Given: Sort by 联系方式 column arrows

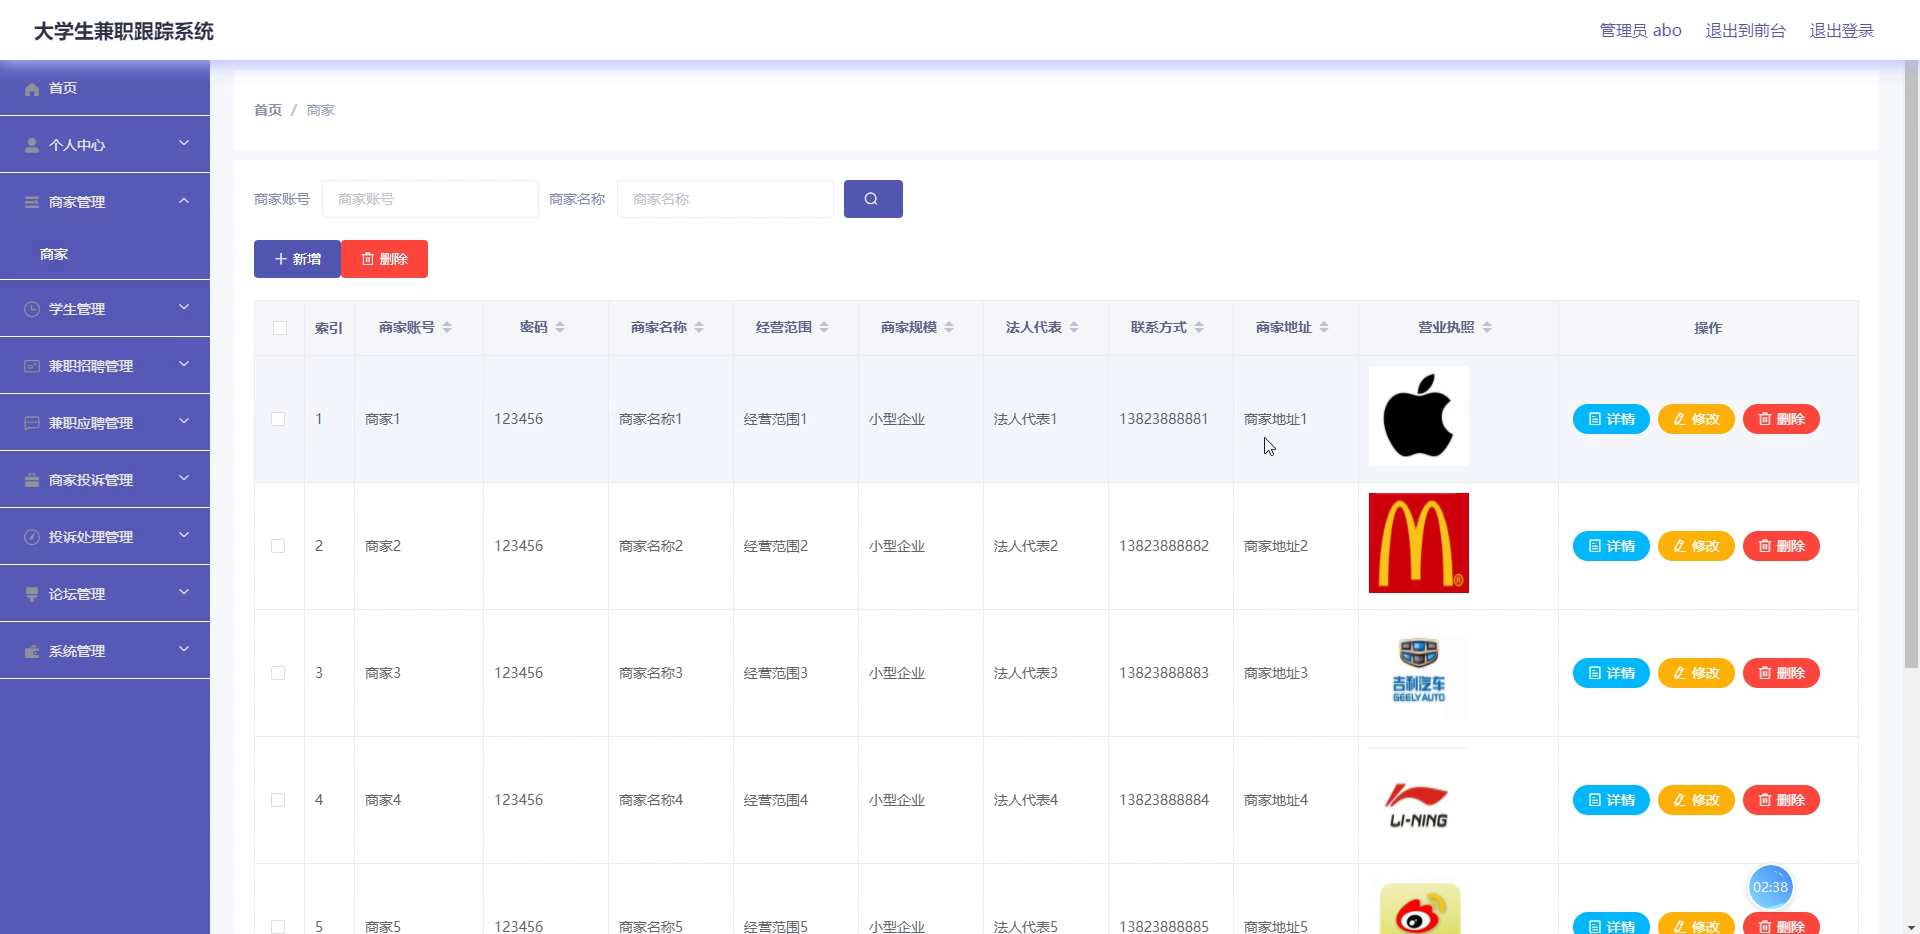Looking at the screenshot, I should pos(1199,328).
